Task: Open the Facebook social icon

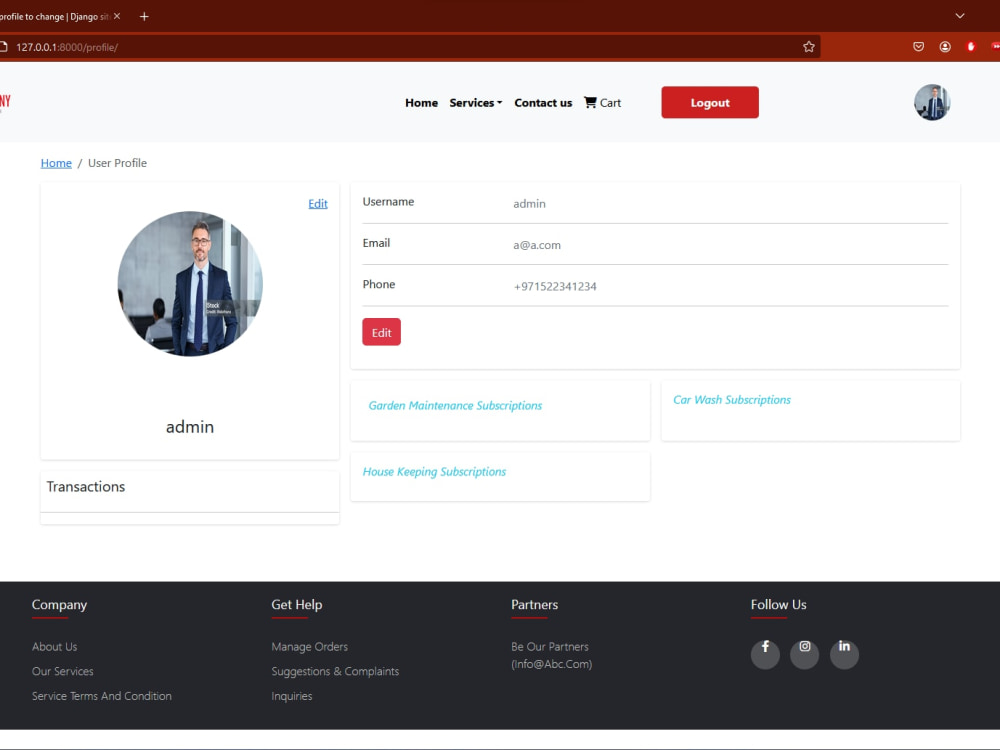Action: pyautogui.click(x=765, y=654)
